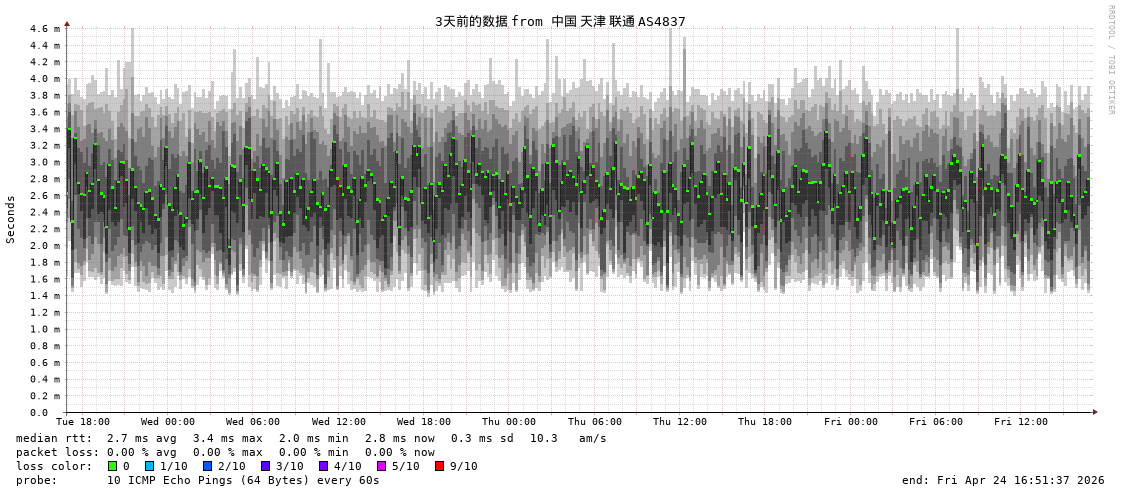Image resolution: width=1121 pixels, height=494 pixels.
Task: Click the probe ICMP Echo Pings description
Action: click(x=198, y=480)
